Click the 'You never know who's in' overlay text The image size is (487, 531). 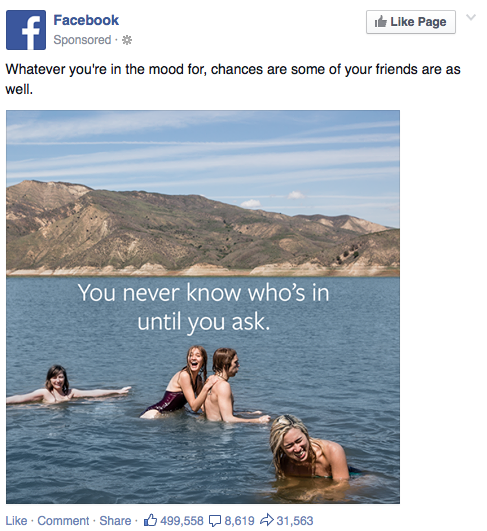203,292
